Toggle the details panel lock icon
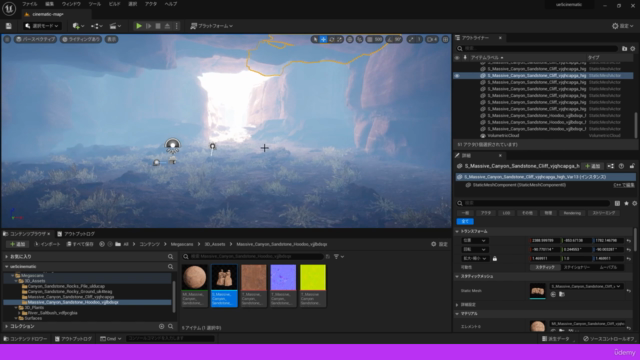640x360 pixels. click(632, 166)
